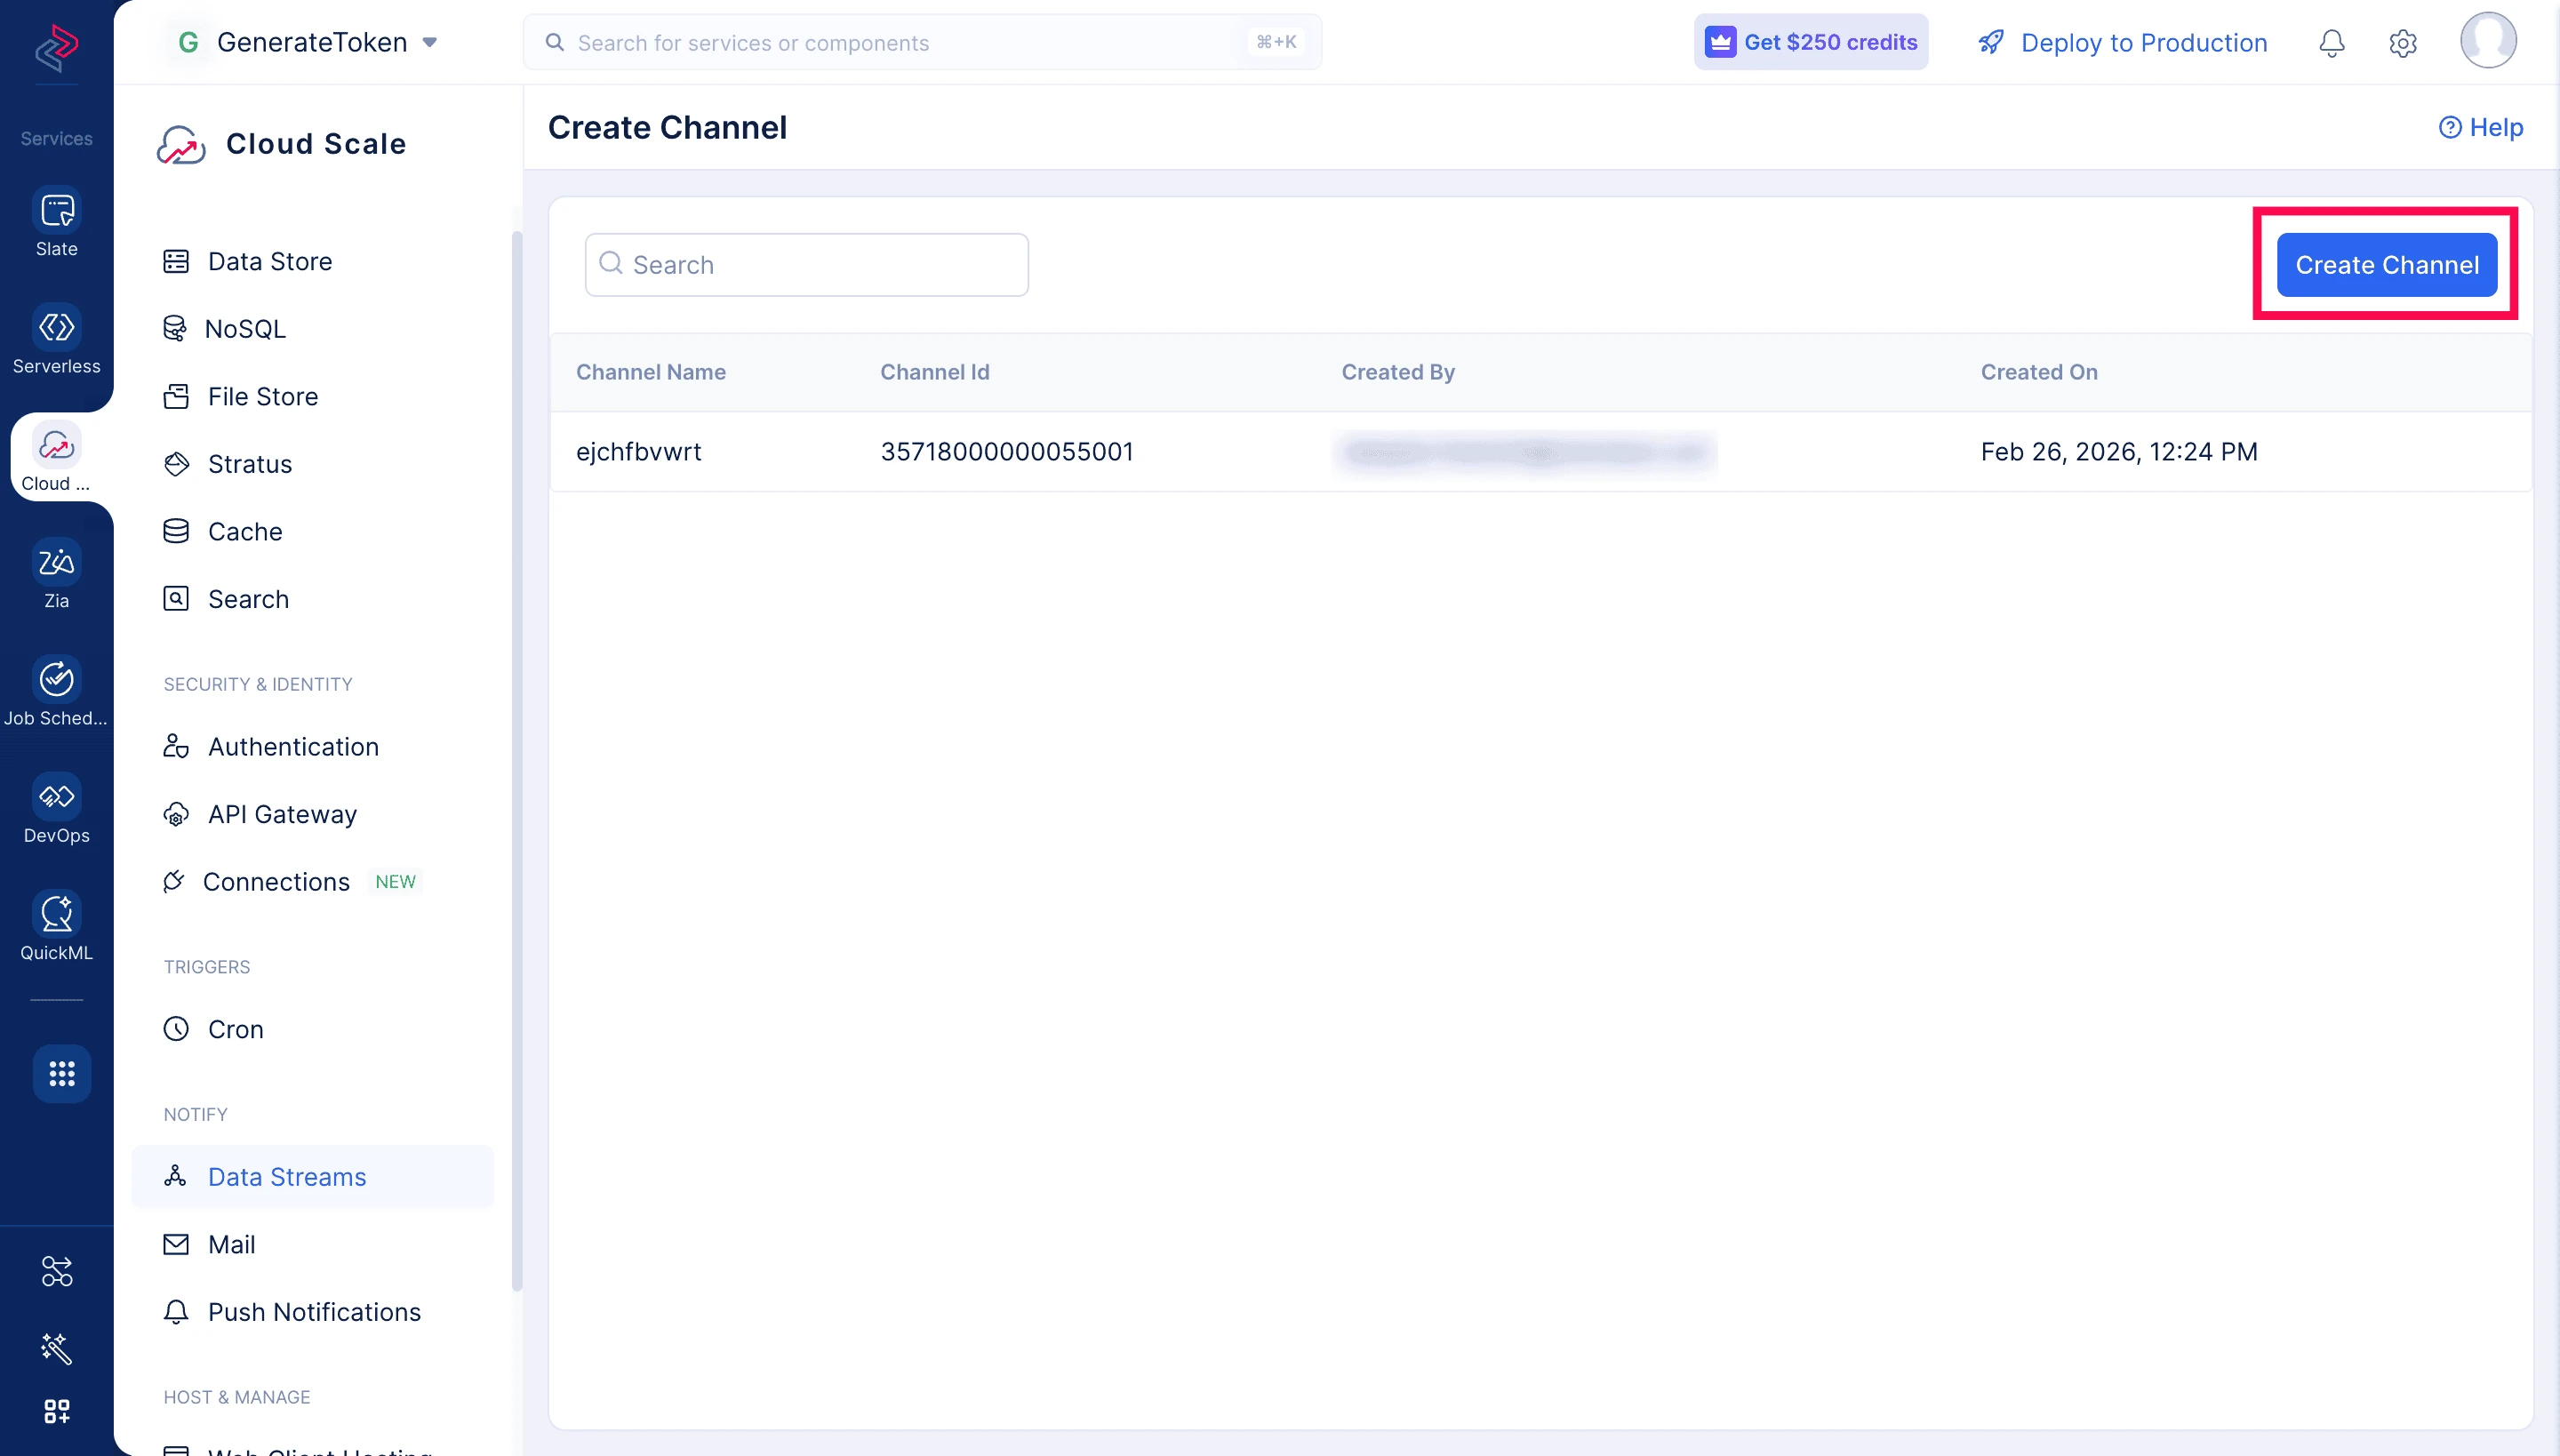This screenshot has height=1456, width=2560.
Task: Select the Cloud Scale service icon
Action: point(56,457)
